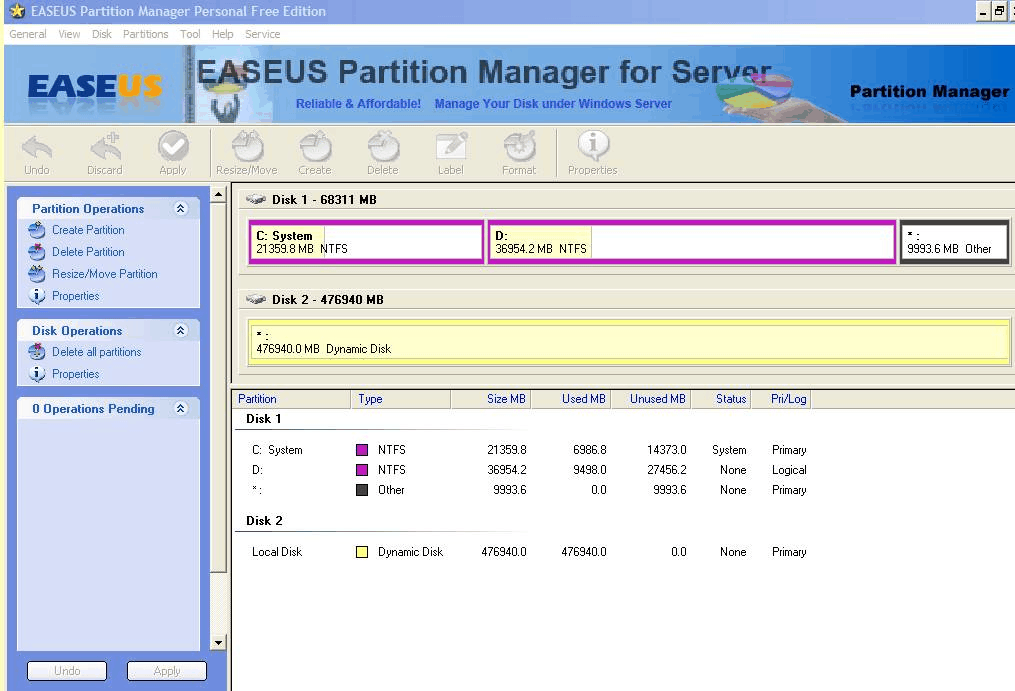Click the Delete Partition sidebar icon

tap(37, 252)
